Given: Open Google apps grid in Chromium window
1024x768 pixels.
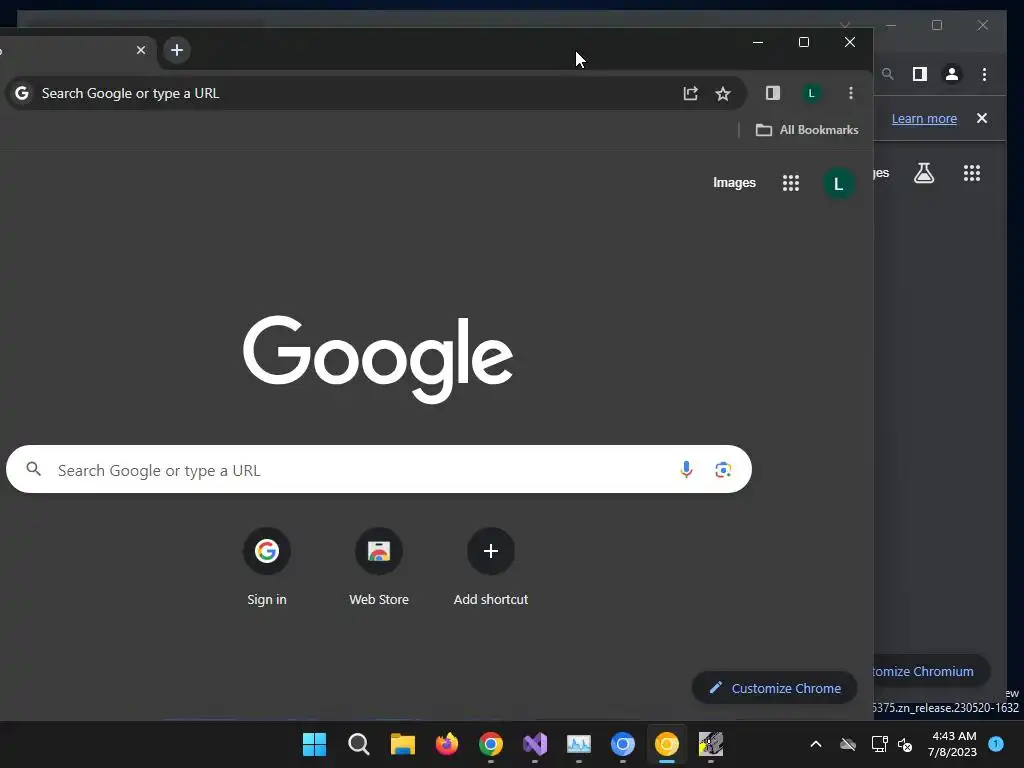Looking at the screenshot, I should tap(972, 173).
